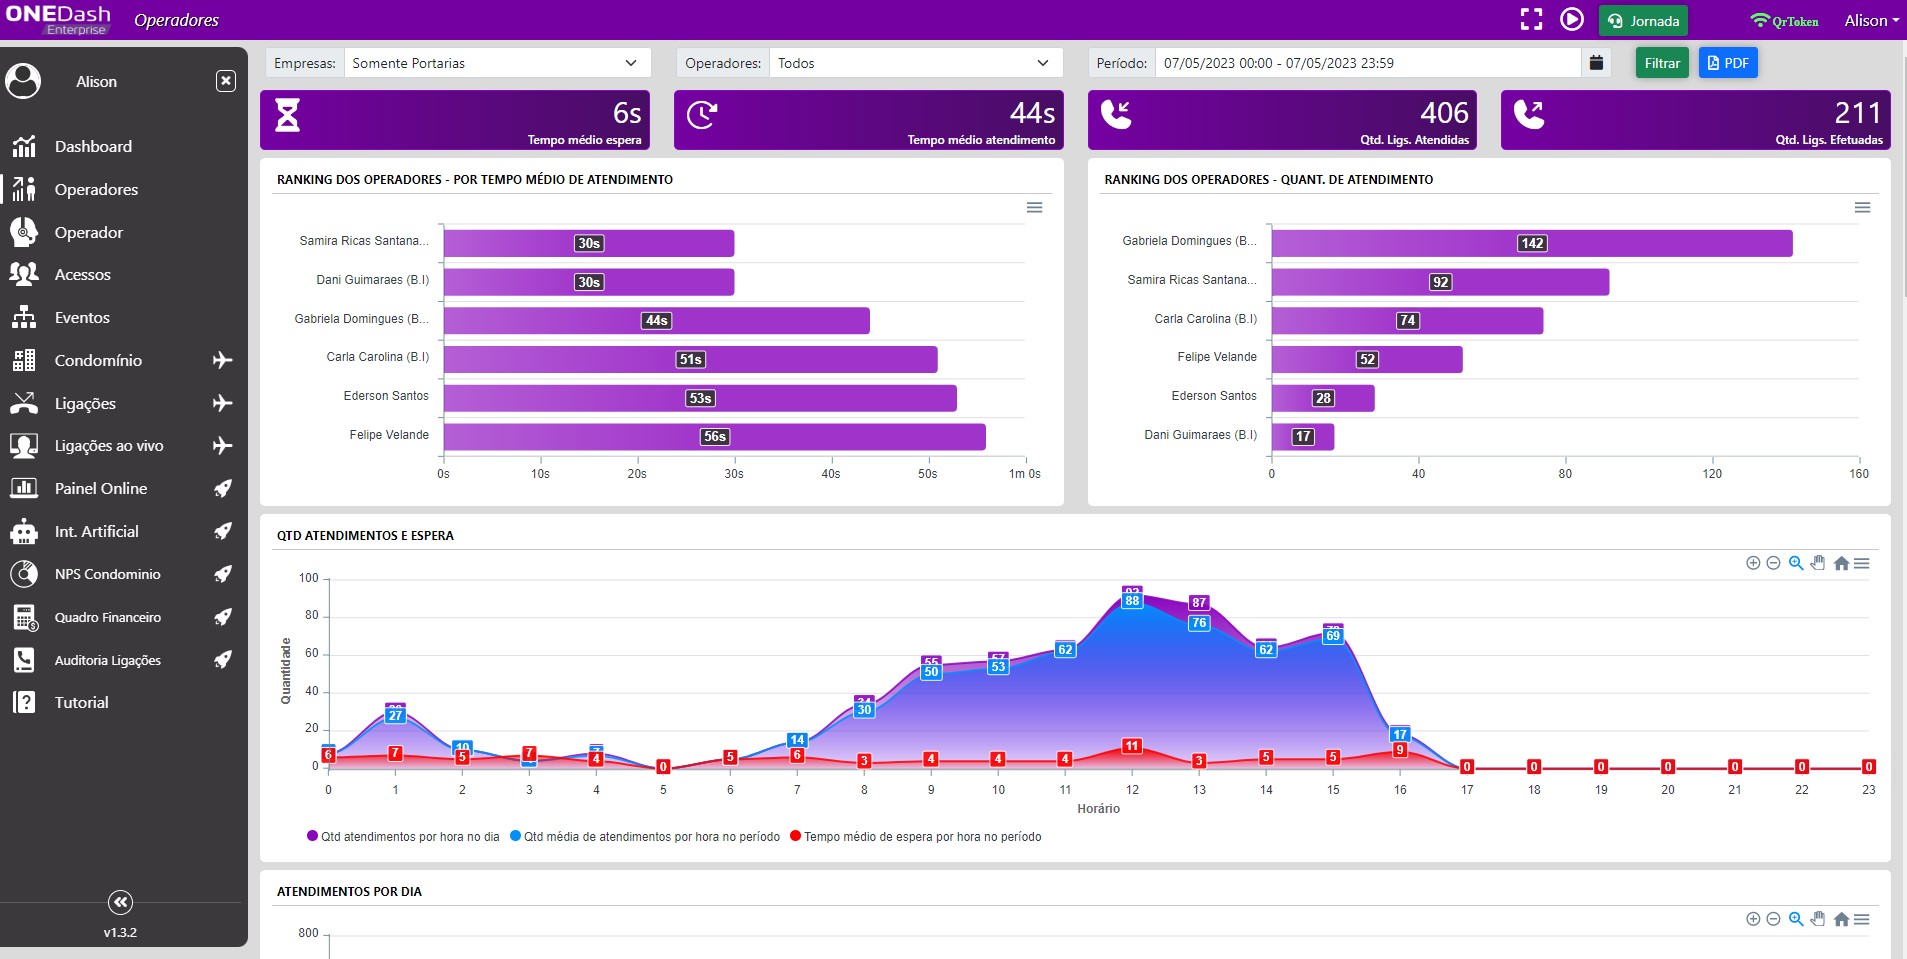This screenshot has width=1907, height=959.
Task: Open the Dashboard sidebar item
Action: click(93, 147)
